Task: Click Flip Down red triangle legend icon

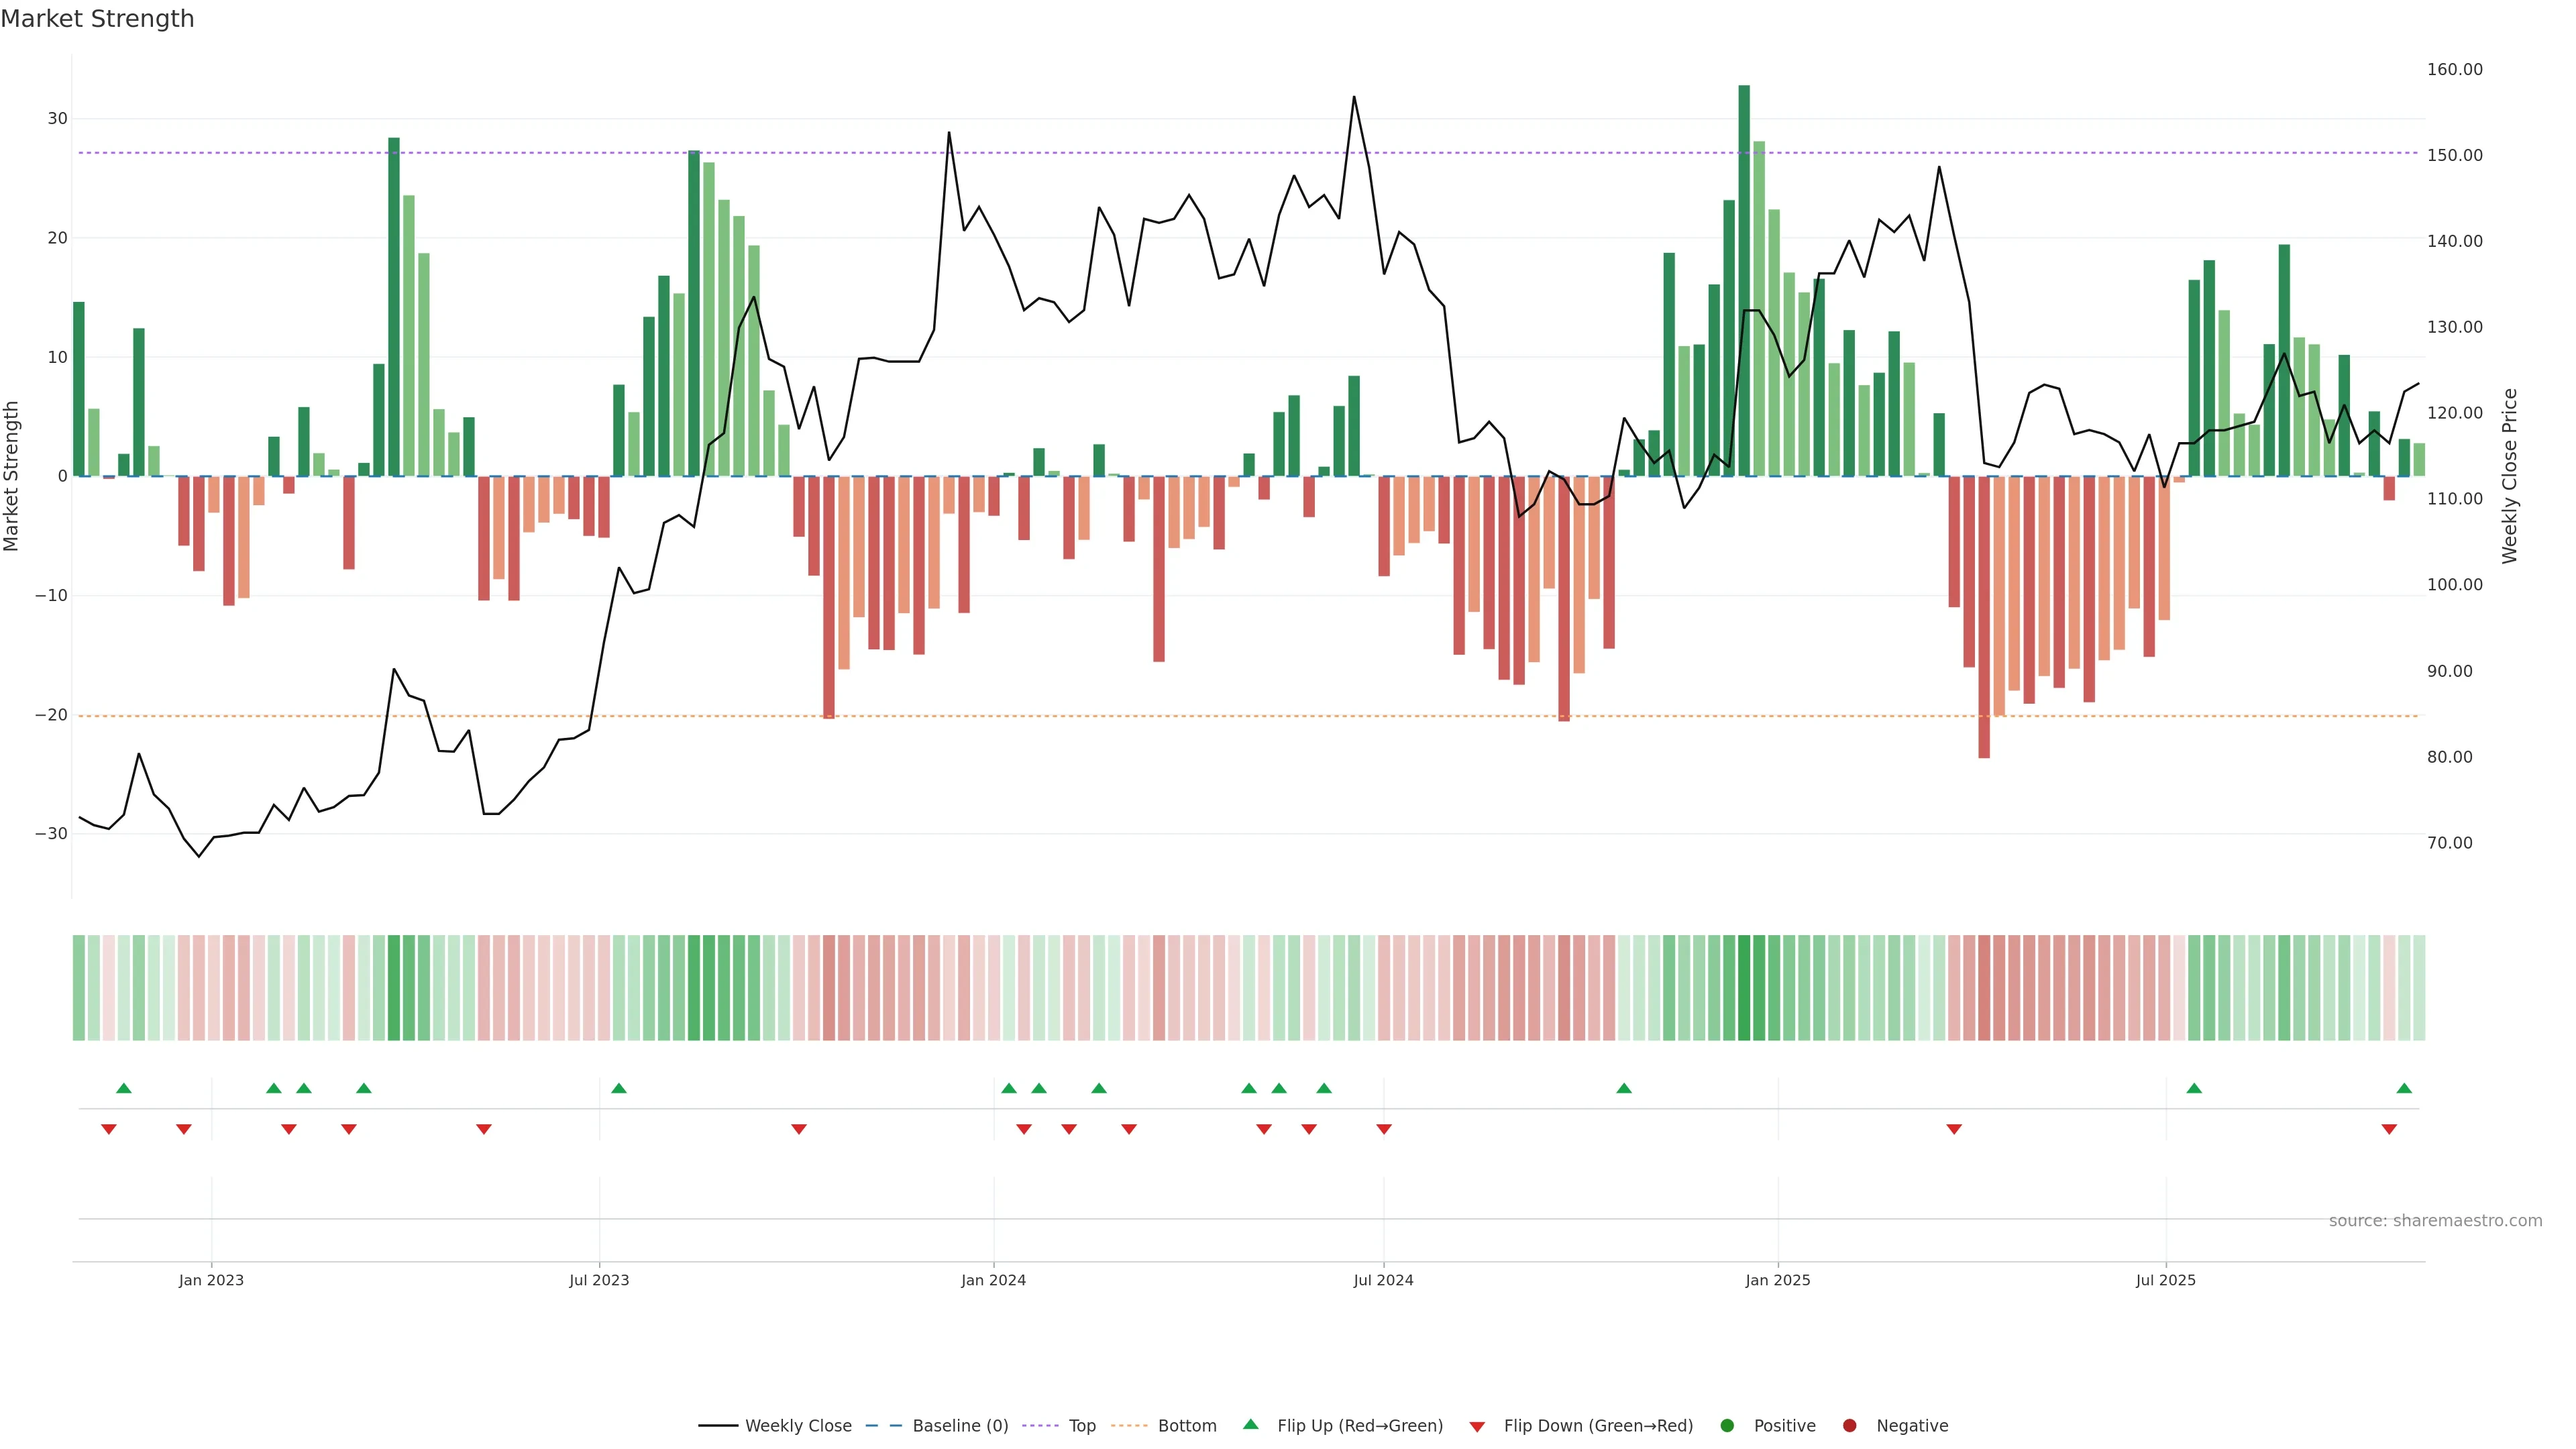Action: [1477, 1427]
